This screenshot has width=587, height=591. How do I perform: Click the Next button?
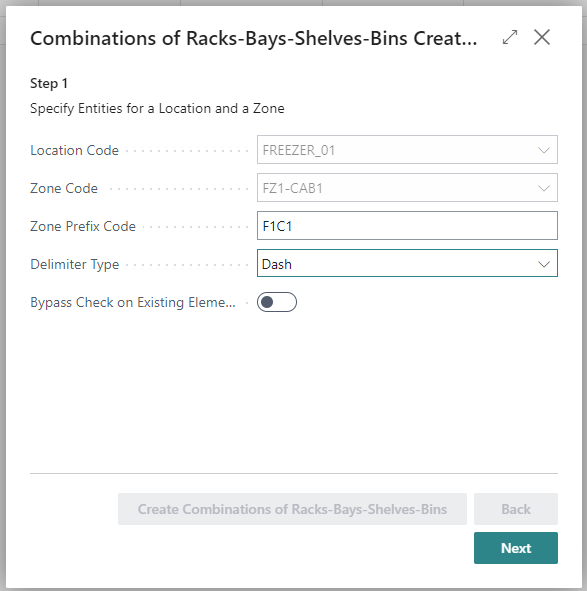click(x=516, y=548)
